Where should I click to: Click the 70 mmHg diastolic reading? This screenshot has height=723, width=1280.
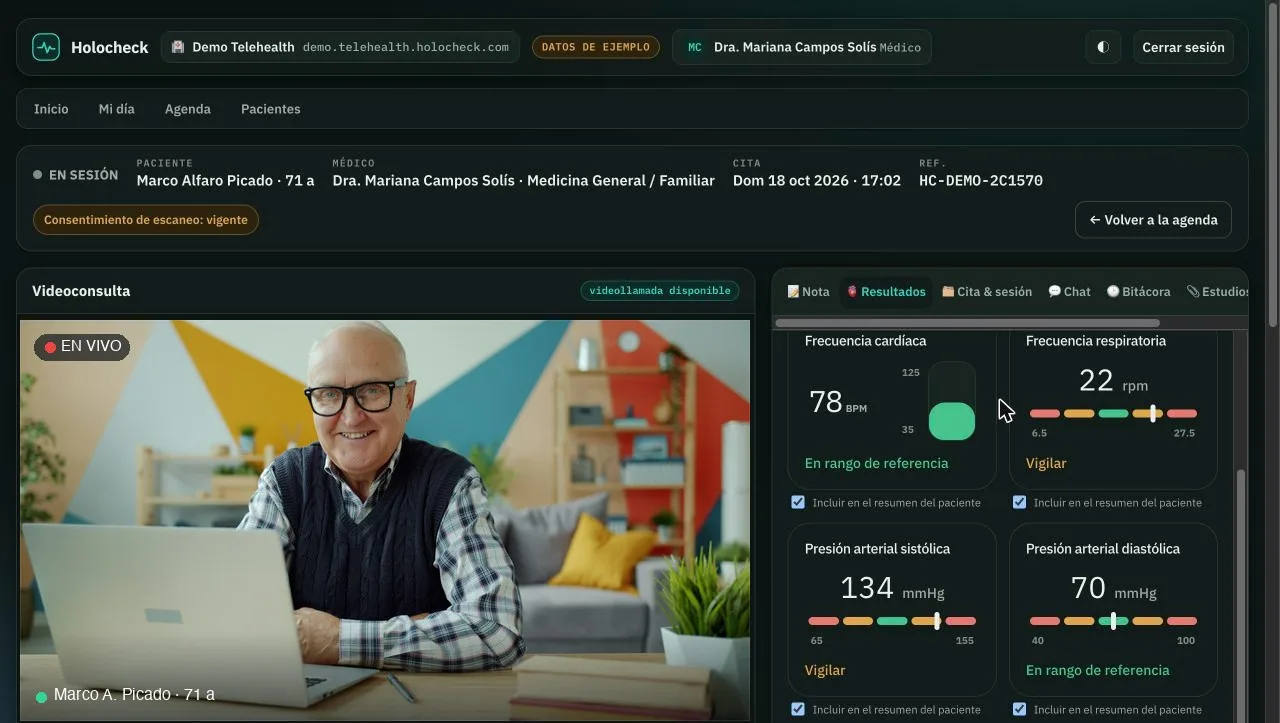[x=1113, y=588]
